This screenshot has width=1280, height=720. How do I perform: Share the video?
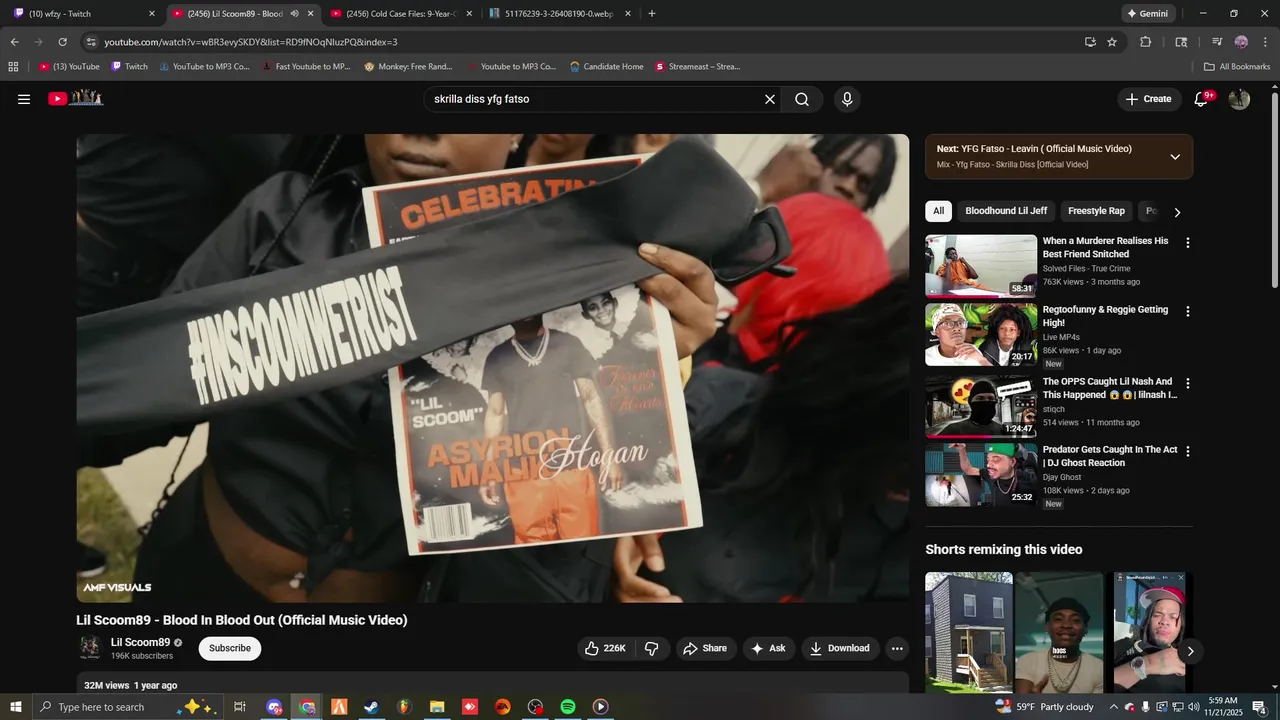coord(705,648)
